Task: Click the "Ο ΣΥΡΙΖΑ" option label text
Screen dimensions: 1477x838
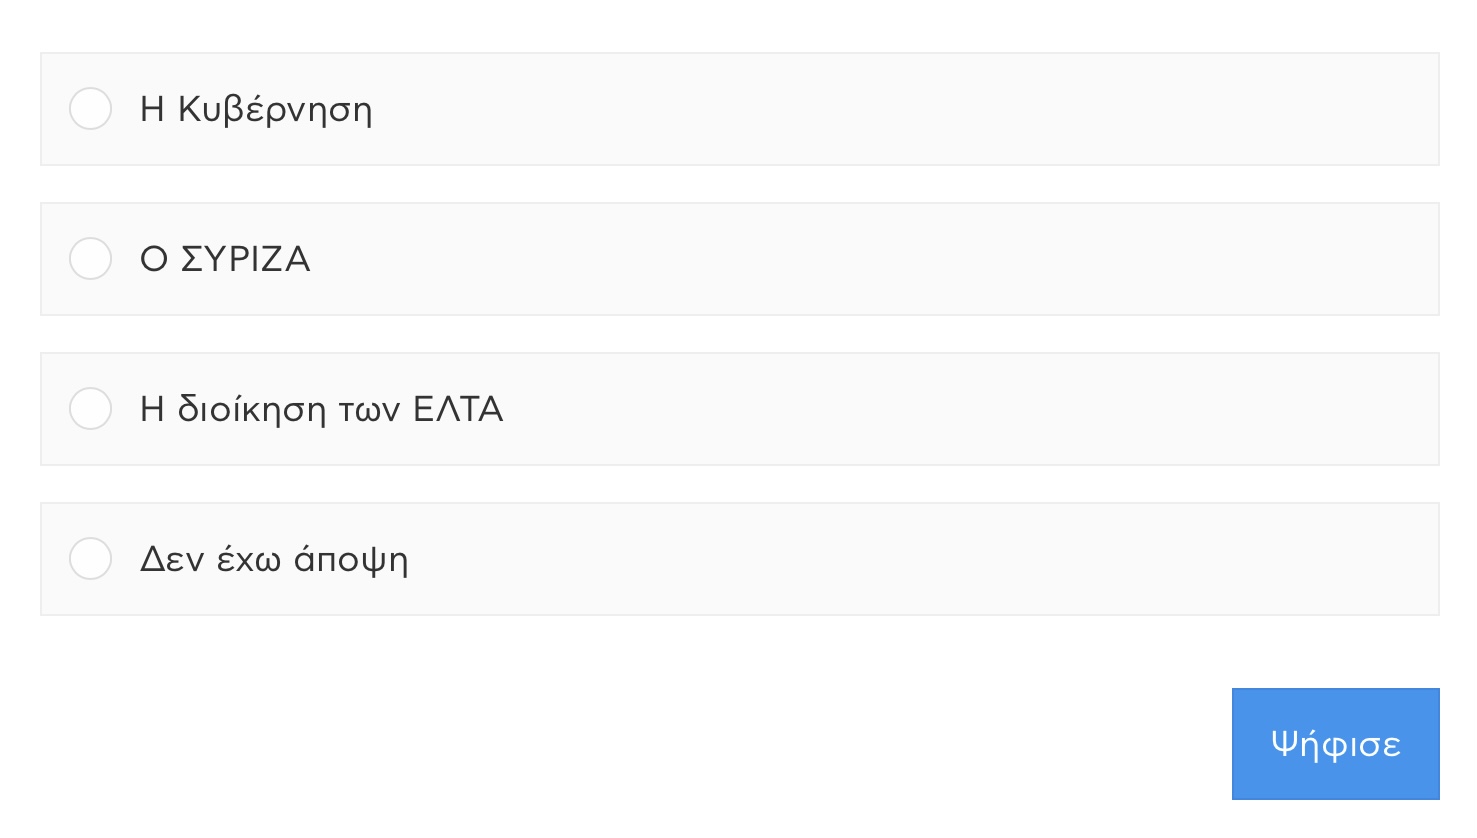Action: (x=225, y=260)
